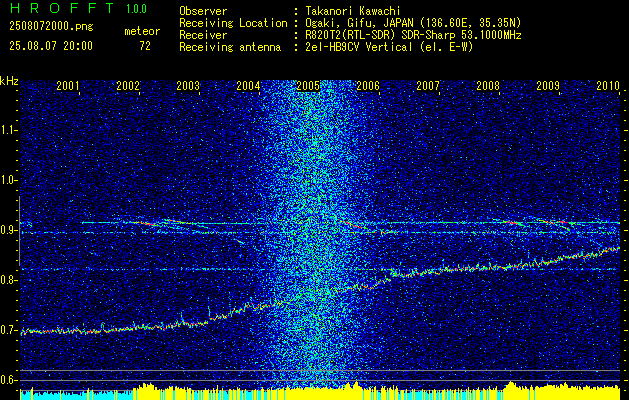Select receiver text R820T2(RTL-SDR) SDR-Sharp 53.1000MHz
Screen dimensions: 629x400
pyautogui.click(x=413, y=35)
